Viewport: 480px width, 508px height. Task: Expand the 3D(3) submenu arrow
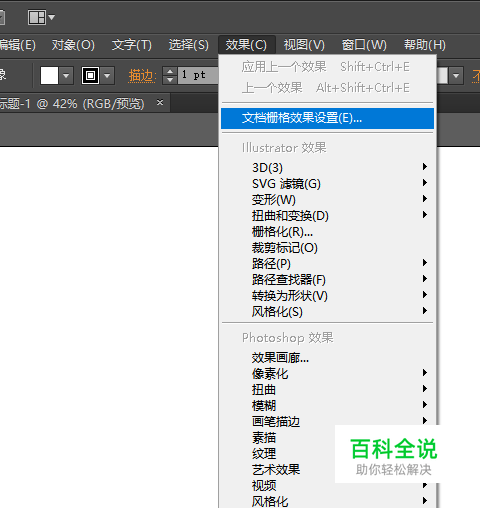[425, 167]
